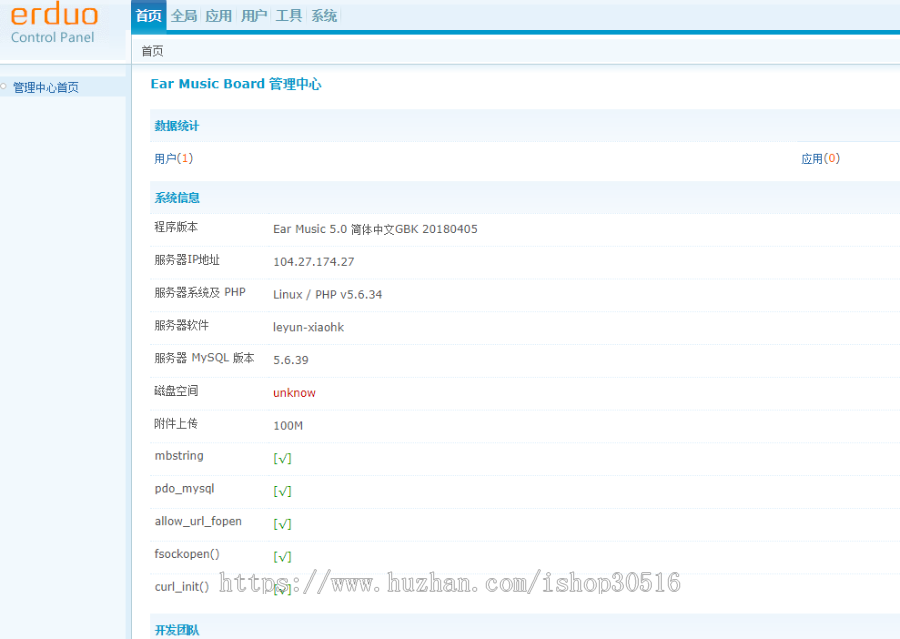Screen dimensions: 900x639
Task: Select 管理中心首页 in the sidebar
Action: click(x=46, y=87)
